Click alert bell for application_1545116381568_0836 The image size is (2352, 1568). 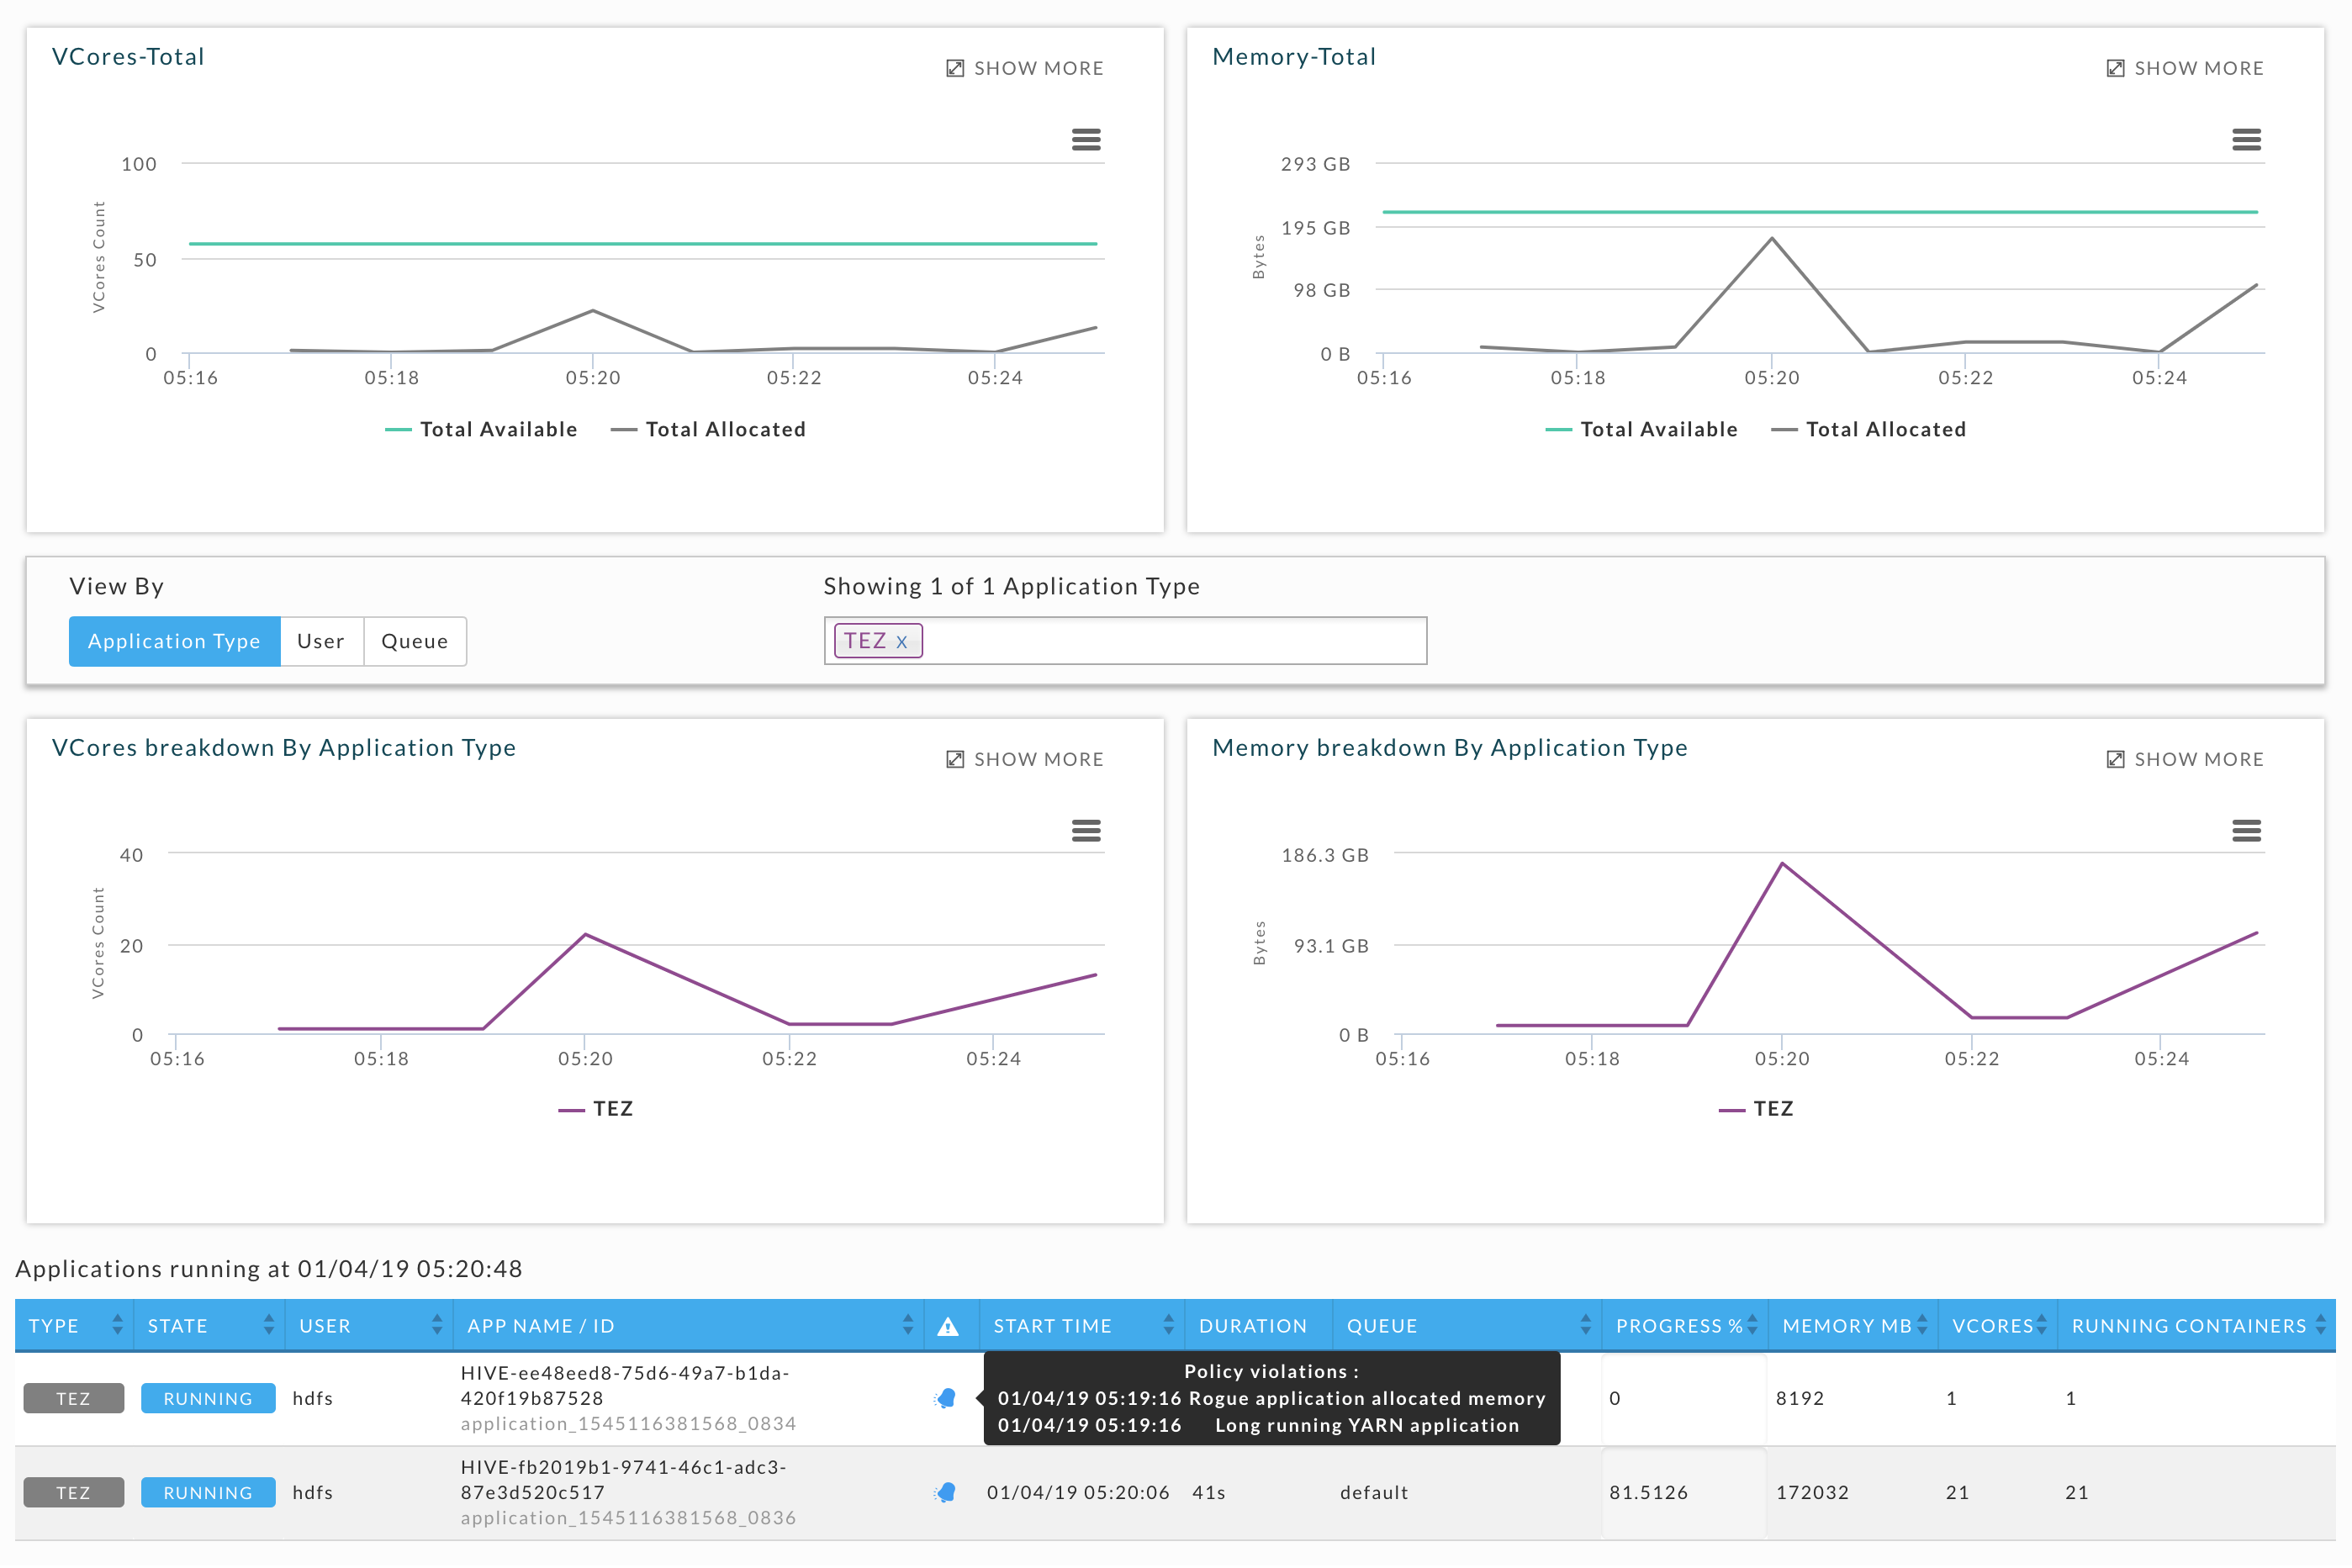click(x=945, y=1492)
